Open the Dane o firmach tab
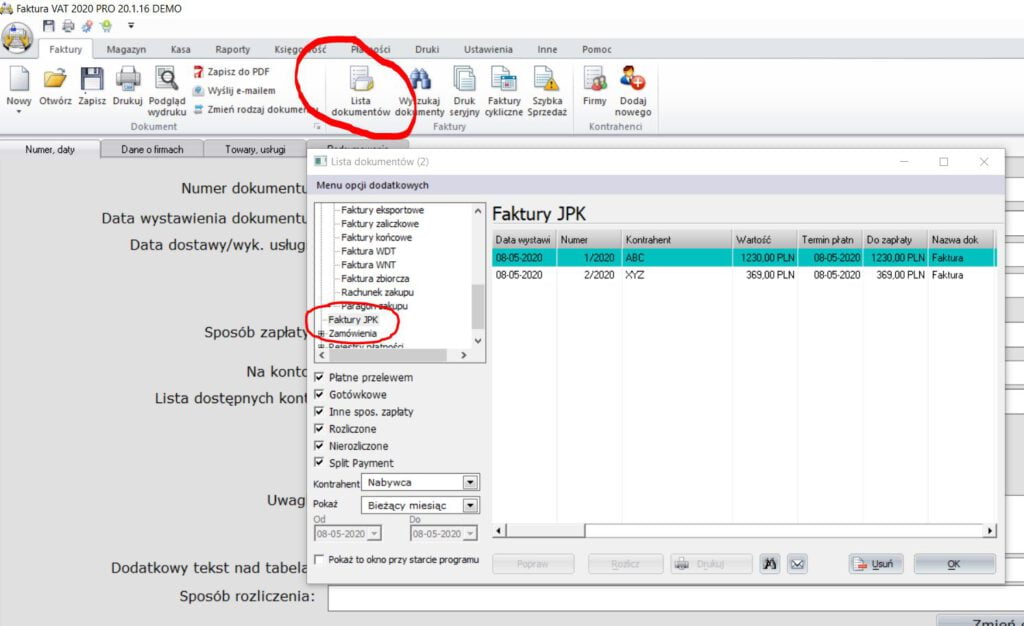1024x626 pixels. click(x=152, y=149)
